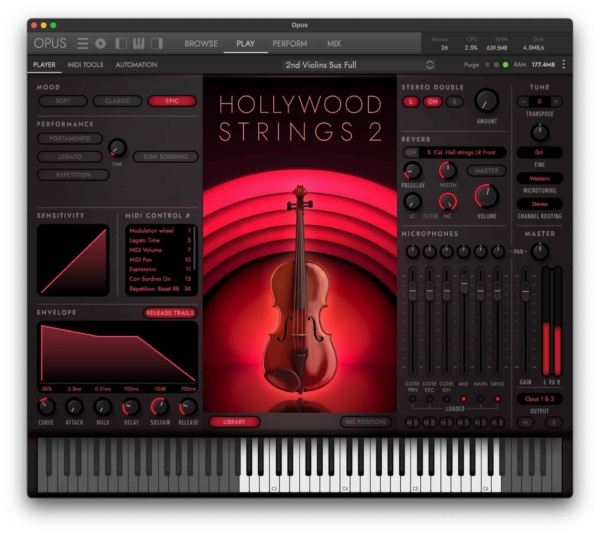This screenshot has width=600, height=534.
Task: Select Stereo Double R channel
Action: [x=455, y=102]
